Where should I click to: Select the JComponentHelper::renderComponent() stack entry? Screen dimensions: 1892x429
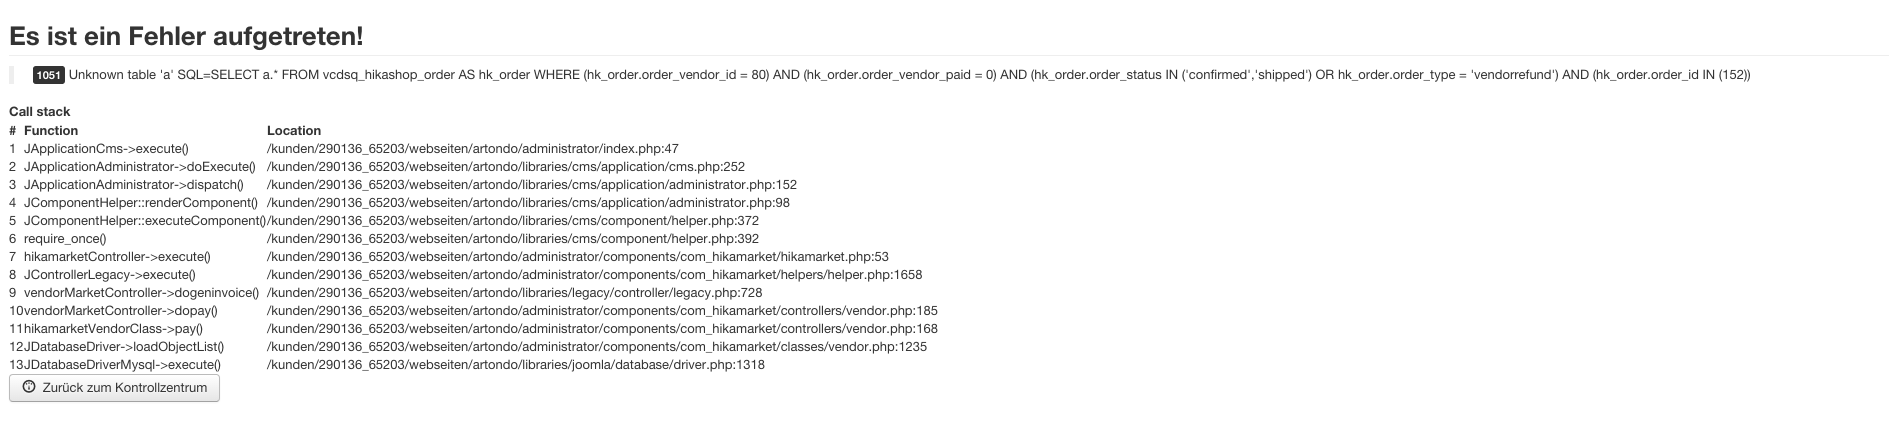click(x=140, y=203)
